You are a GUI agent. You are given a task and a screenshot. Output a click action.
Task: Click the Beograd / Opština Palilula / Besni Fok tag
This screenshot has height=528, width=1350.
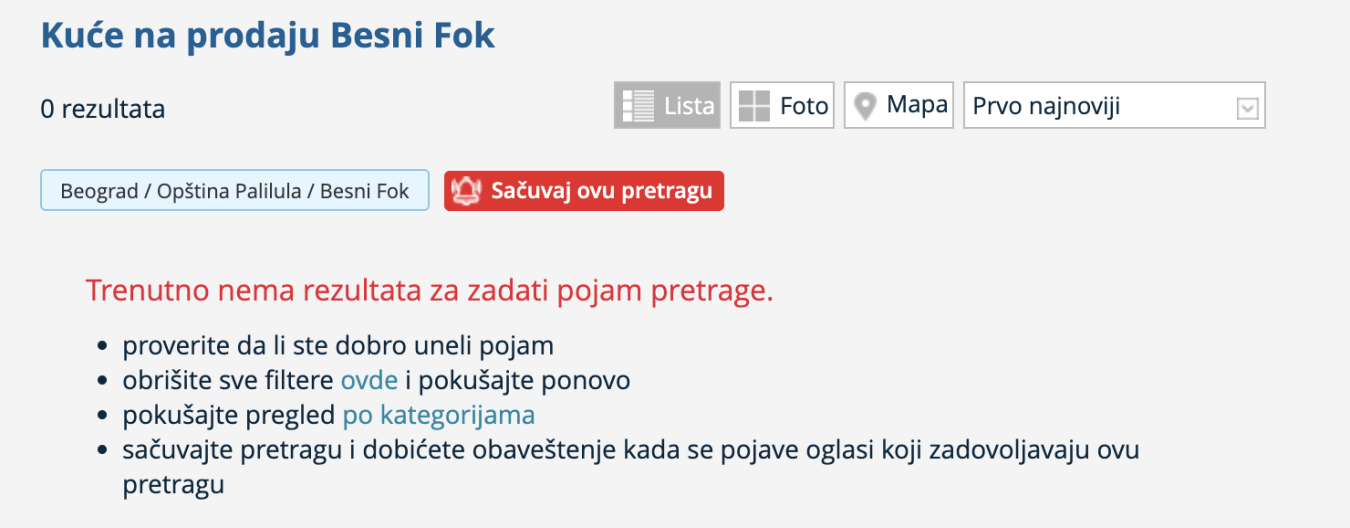tap(235, 191)
